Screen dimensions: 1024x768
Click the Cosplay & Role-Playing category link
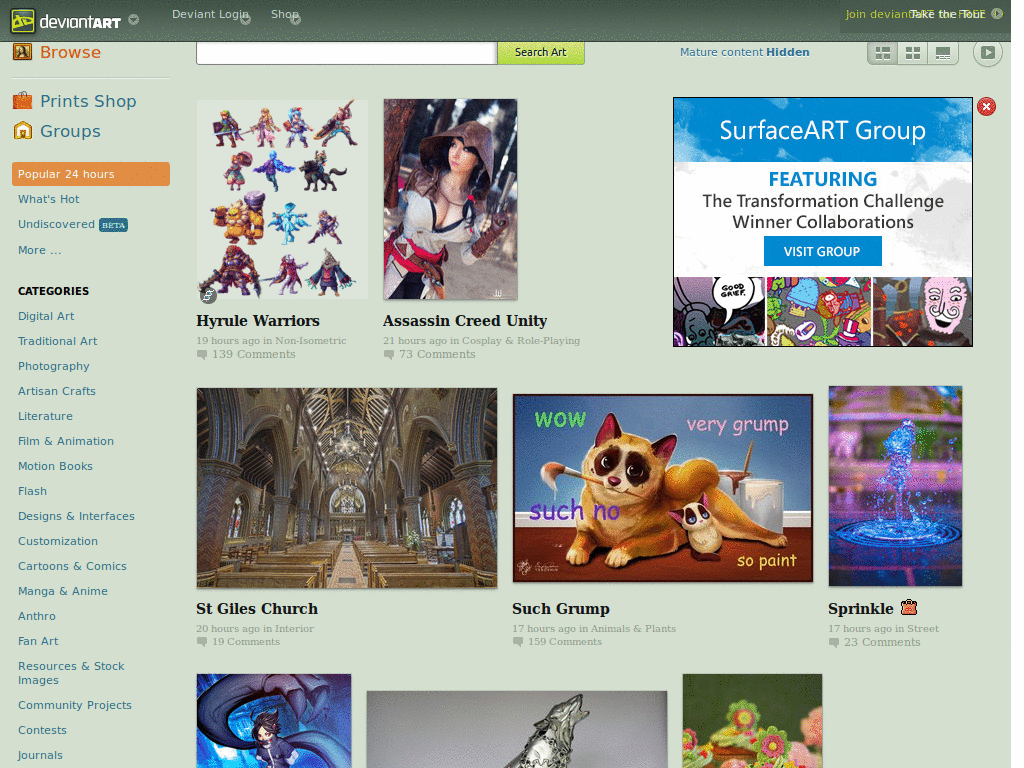tap(521, 340)
